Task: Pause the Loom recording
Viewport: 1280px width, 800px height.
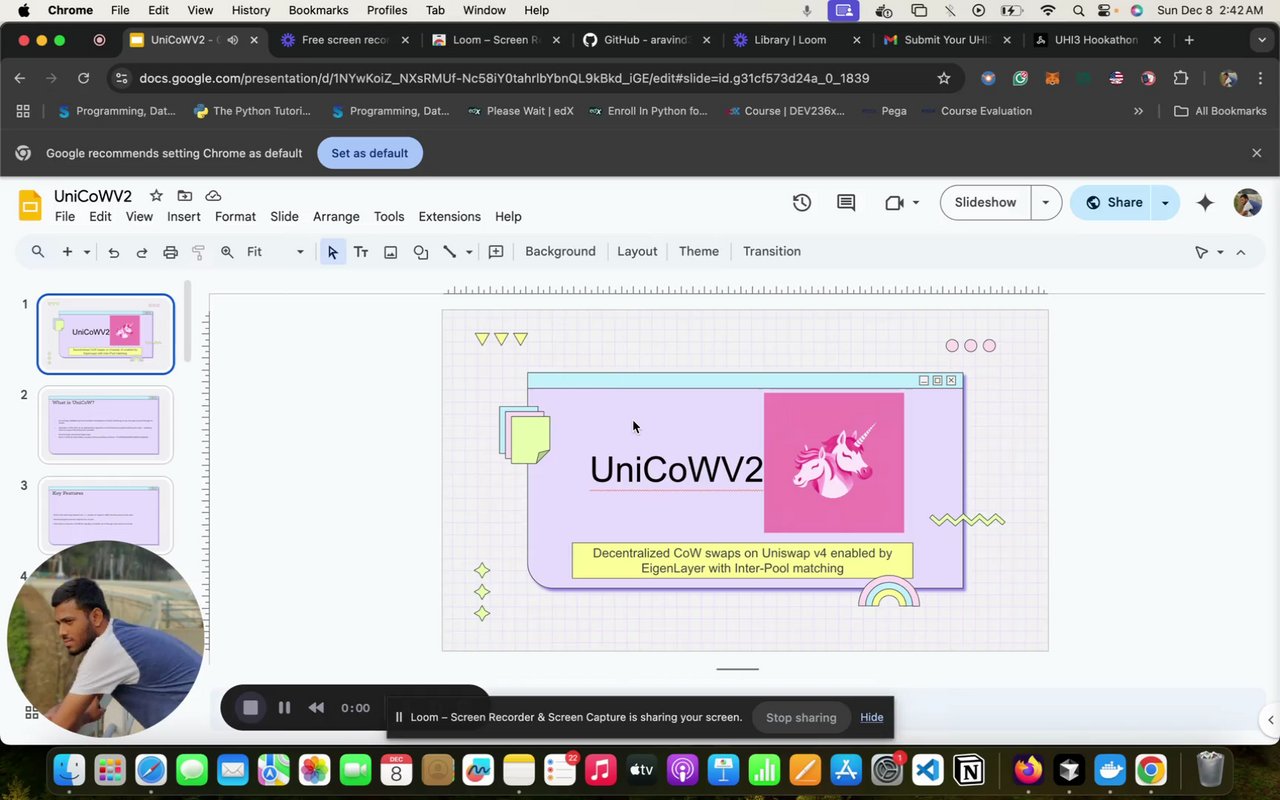Action: click(x=284, y=708)
